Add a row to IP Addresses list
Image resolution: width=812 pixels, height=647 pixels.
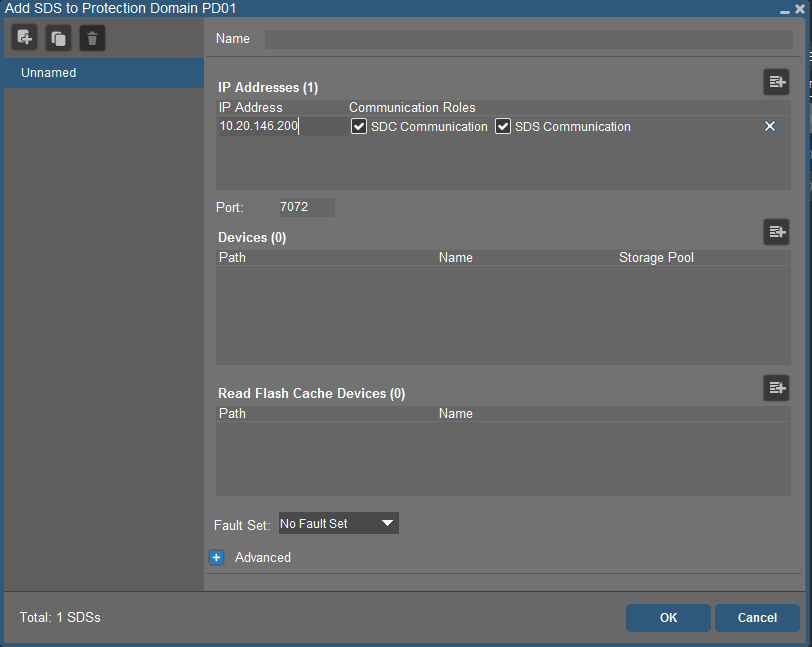(776, 82)
